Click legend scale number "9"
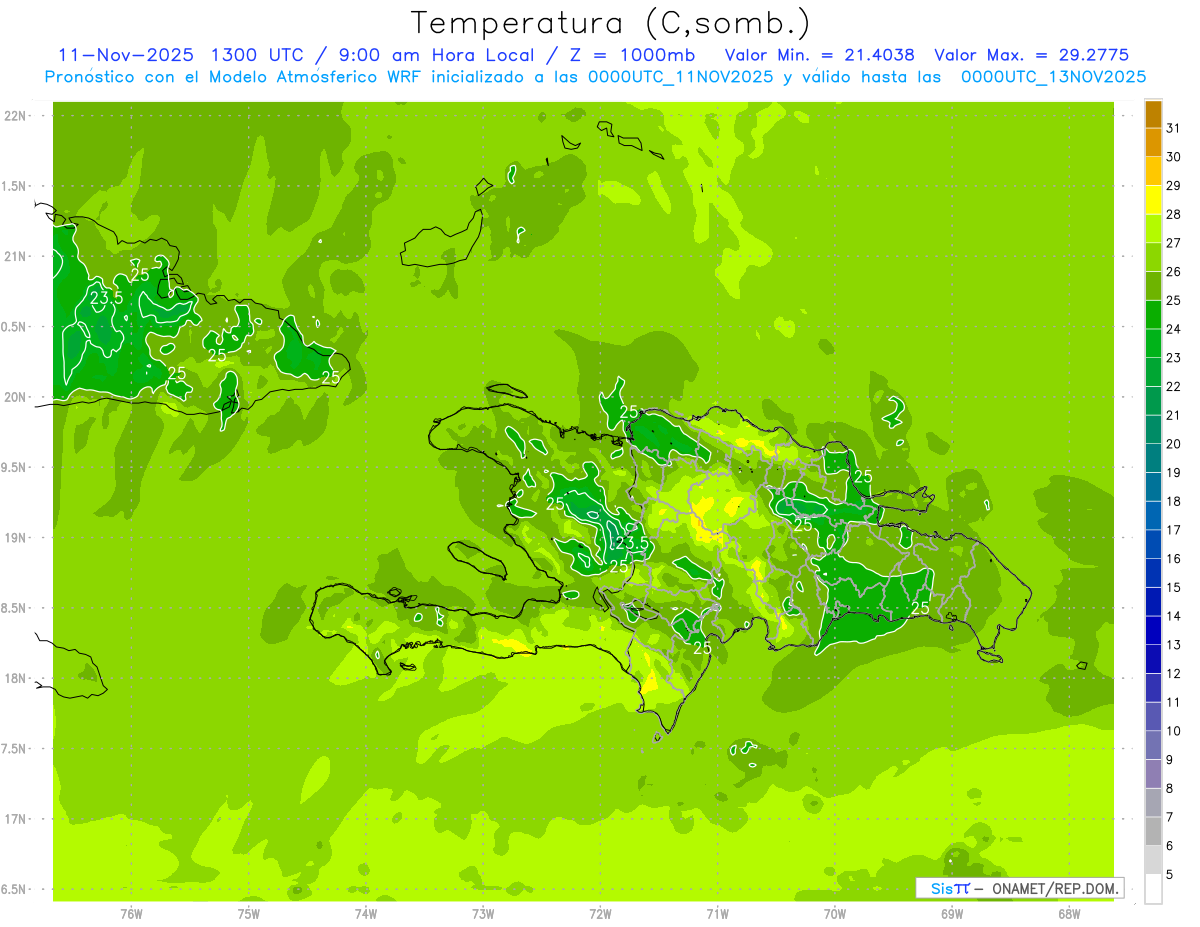1200x927 pixels. (1170, 760)
